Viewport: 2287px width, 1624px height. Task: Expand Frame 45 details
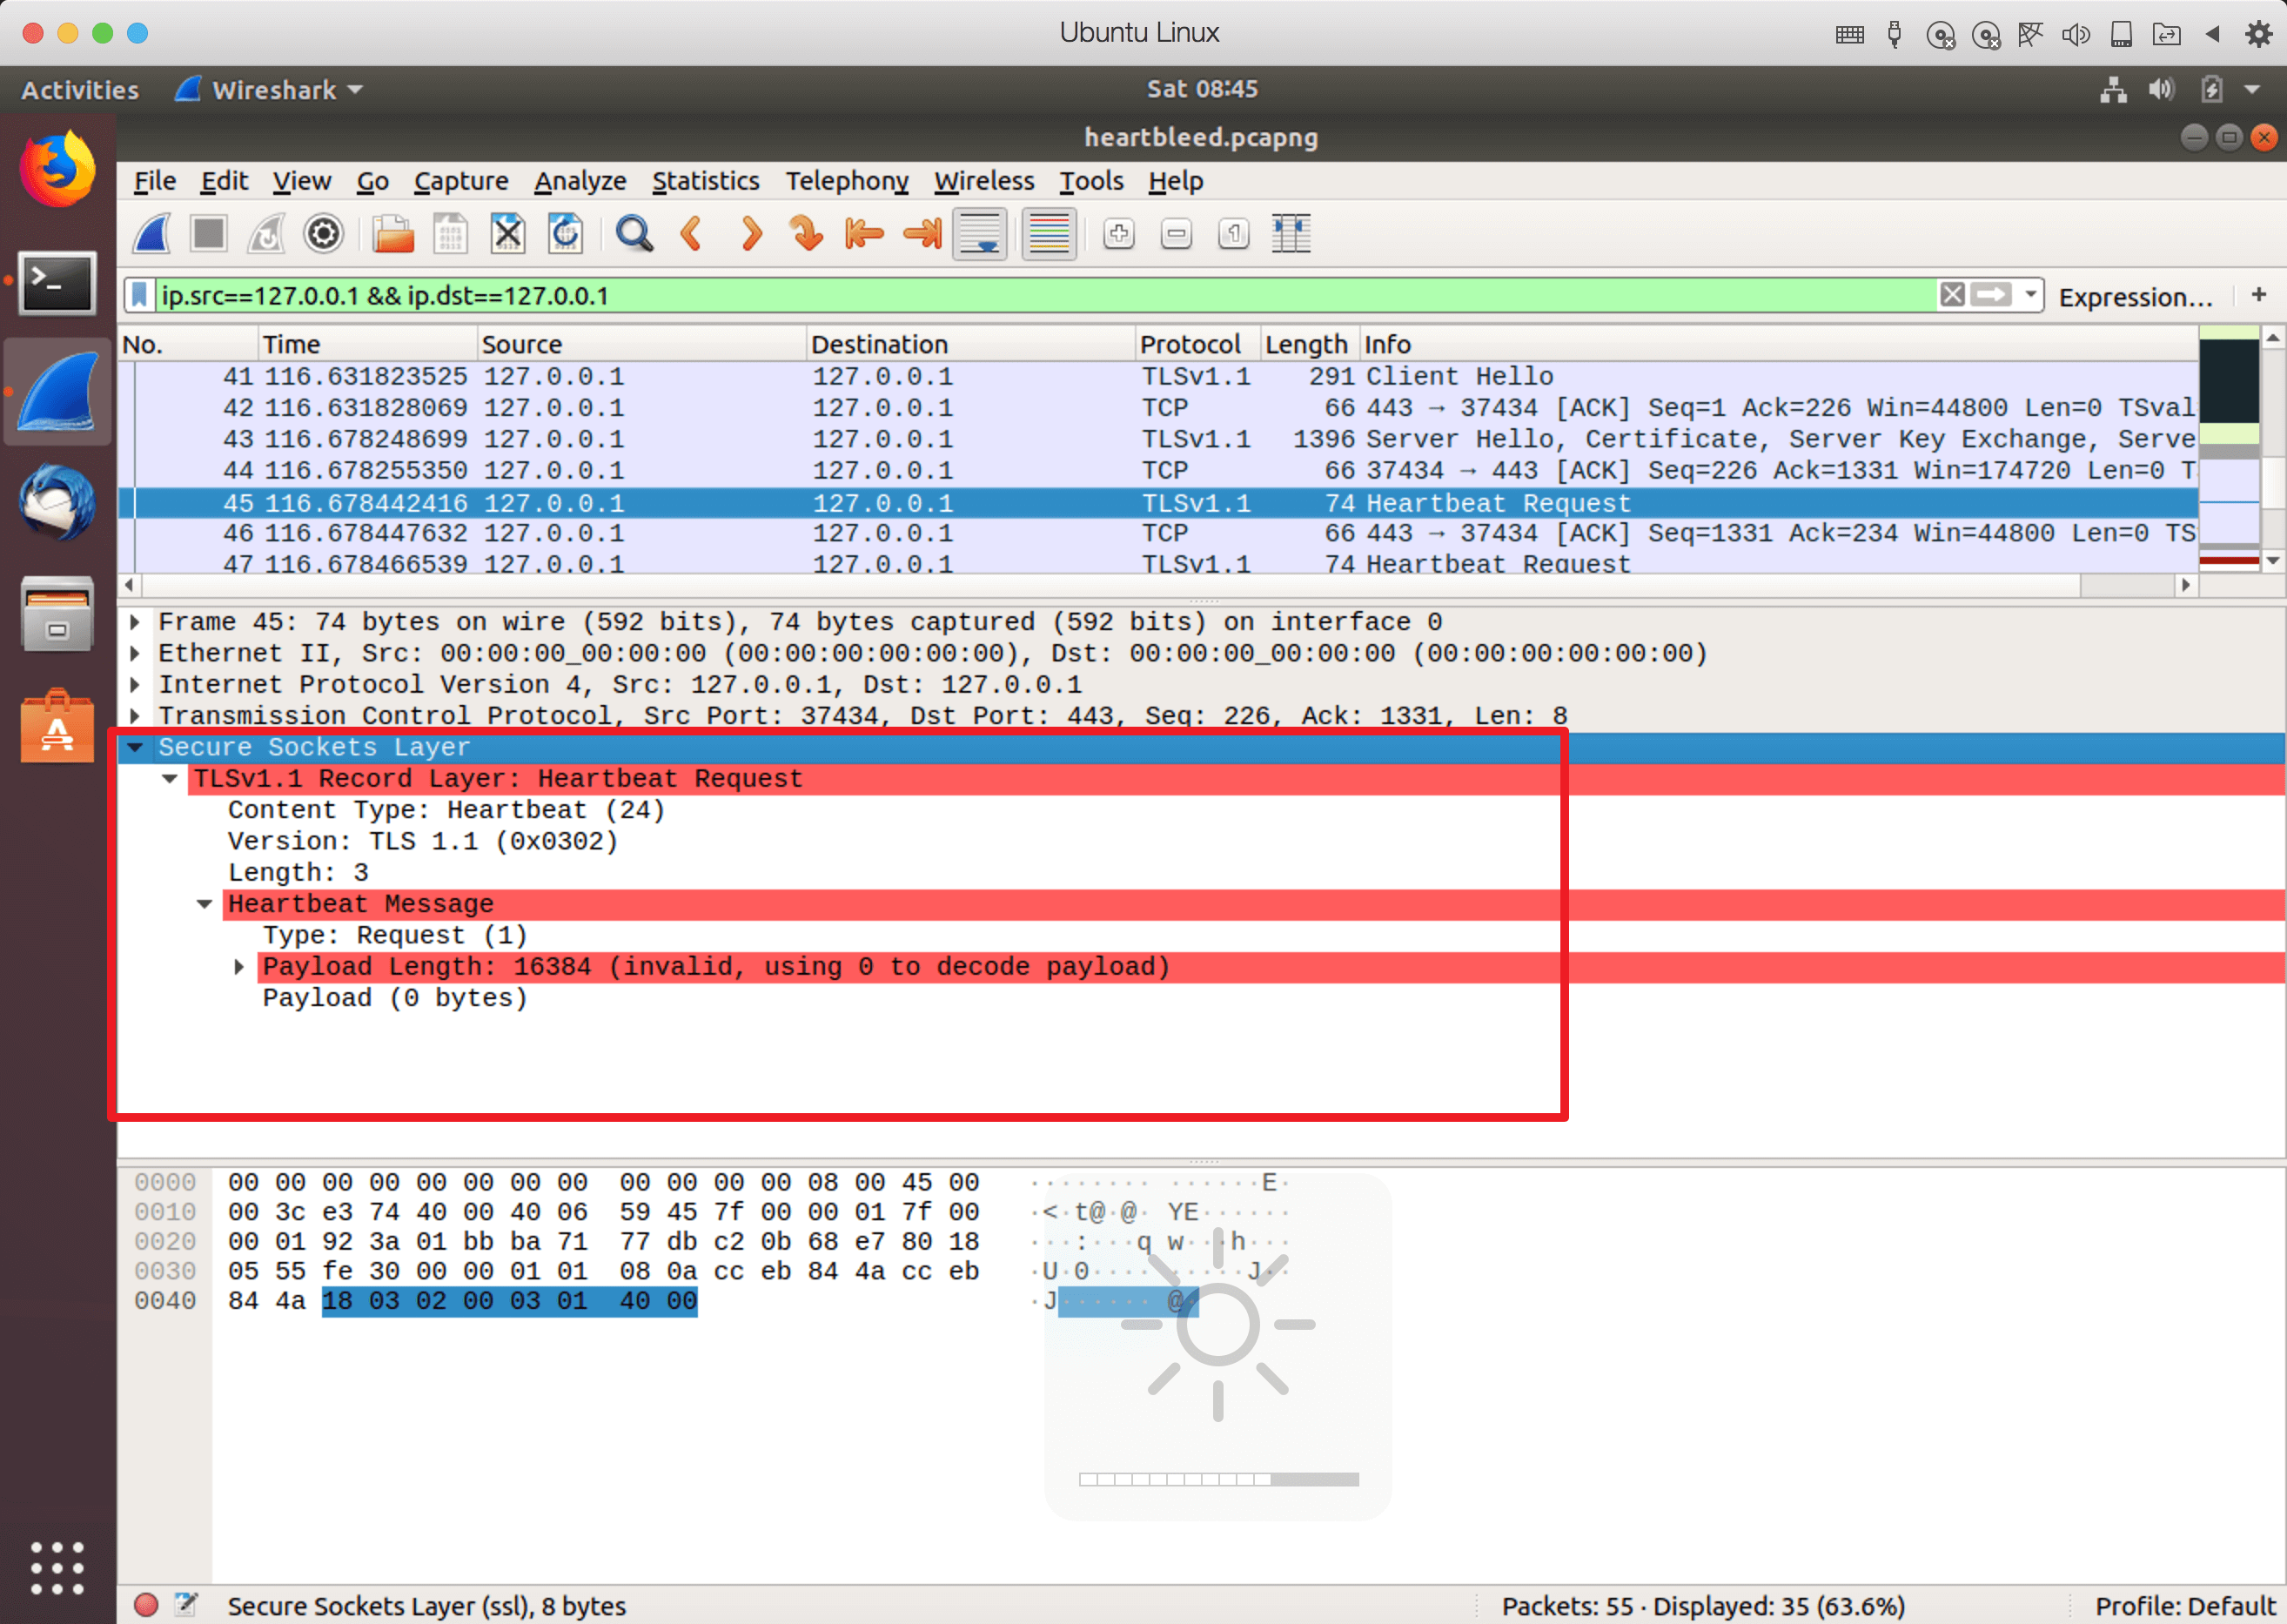(135, 622)
